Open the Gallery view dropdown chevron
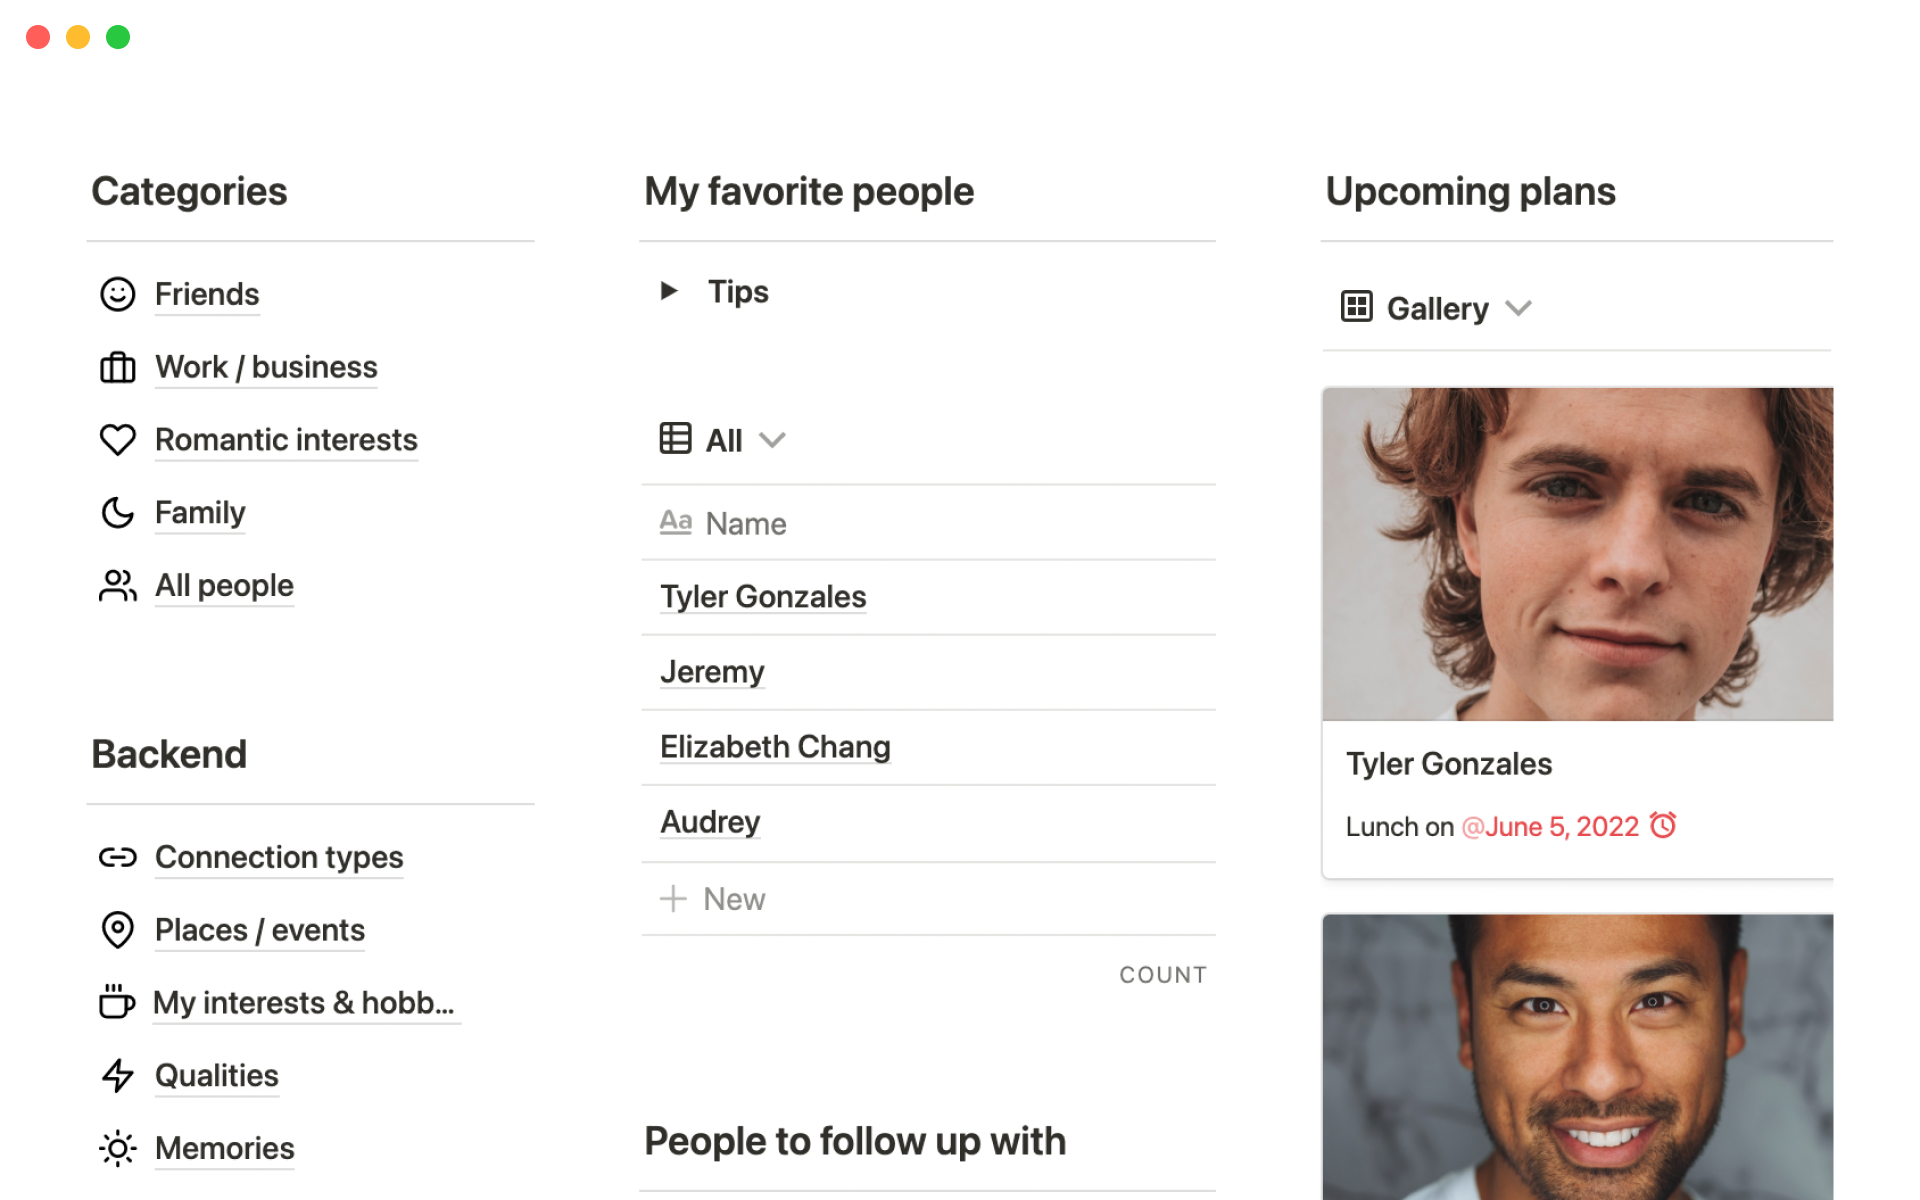The height and width of the screenshot is (1200, 1920). pos(1518,308)
